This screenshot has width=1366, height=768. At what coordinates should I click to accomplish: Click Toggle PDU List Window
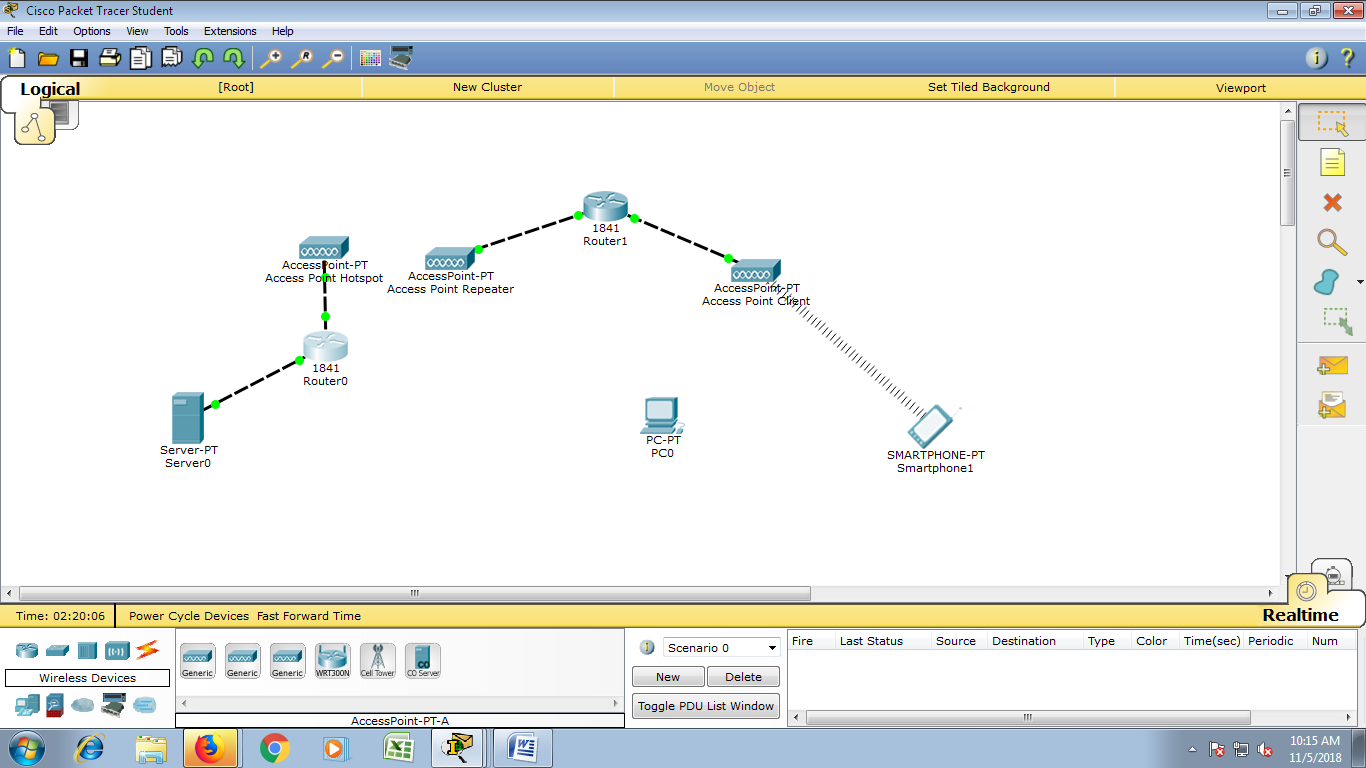[x=706, y=706]
